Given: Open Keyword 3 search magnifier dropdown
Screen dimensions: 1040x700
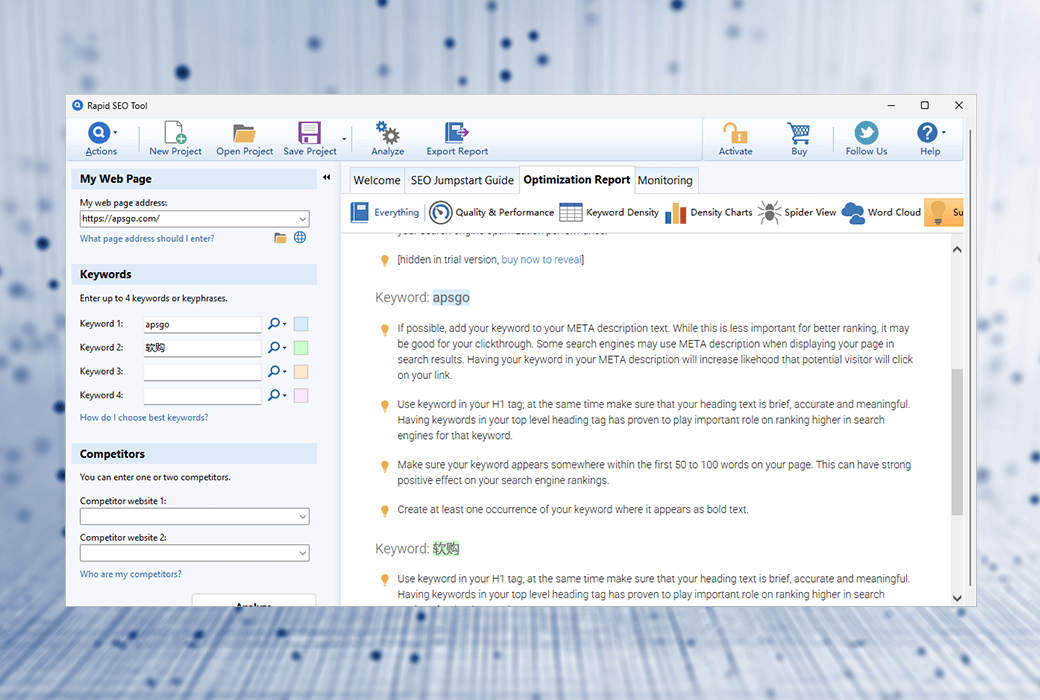Looking at the screenshot, I should point(277,372).
